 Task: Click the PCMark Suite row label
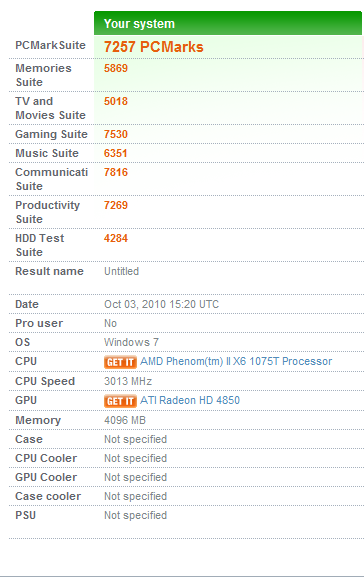click(x=50, y=45)
